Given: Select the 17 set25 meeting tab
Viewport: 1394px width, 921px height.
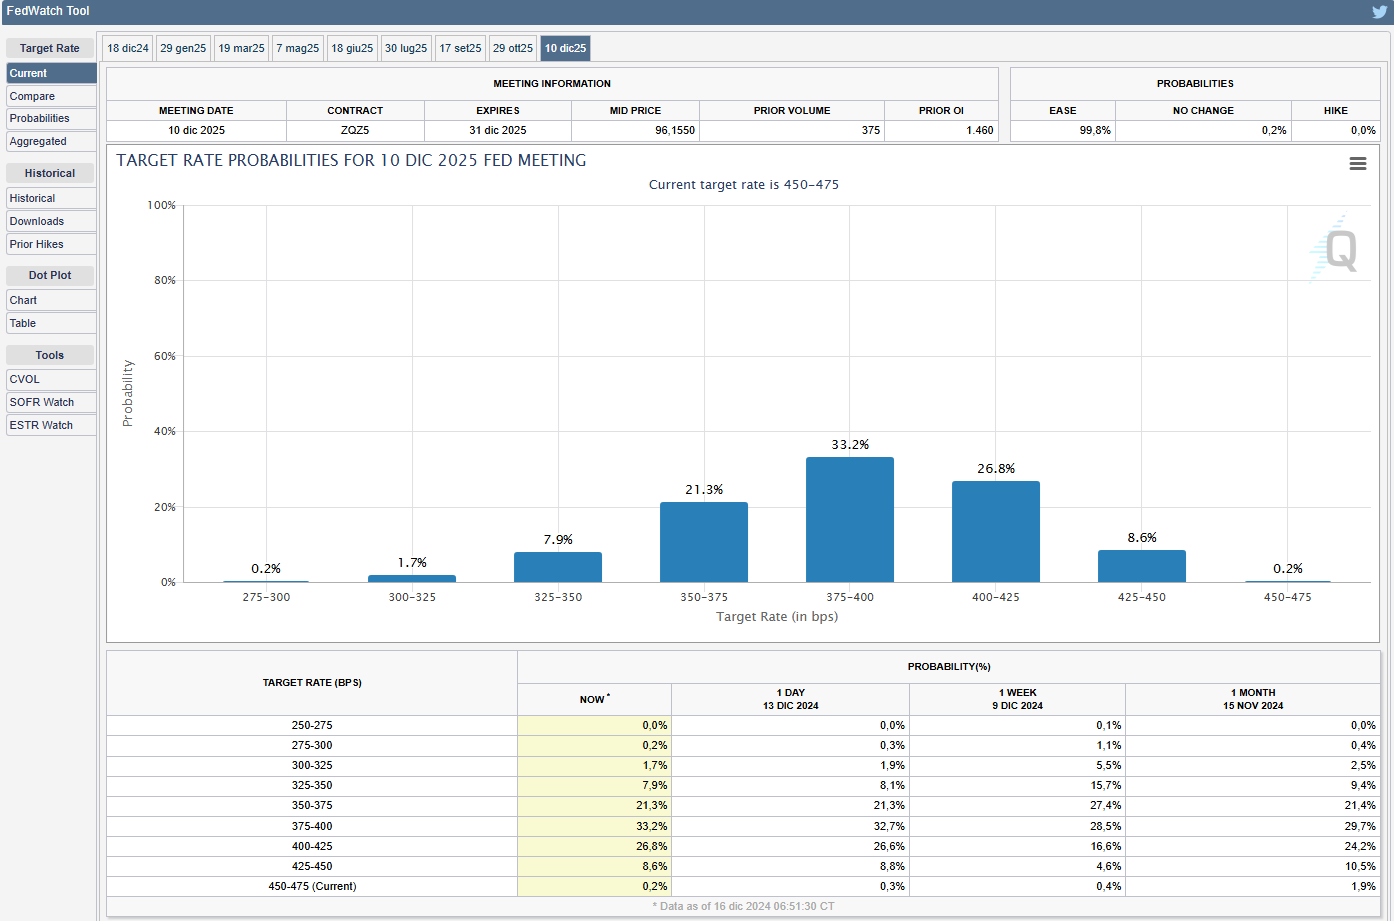Looking at the screenshot, I should (460, 48).
